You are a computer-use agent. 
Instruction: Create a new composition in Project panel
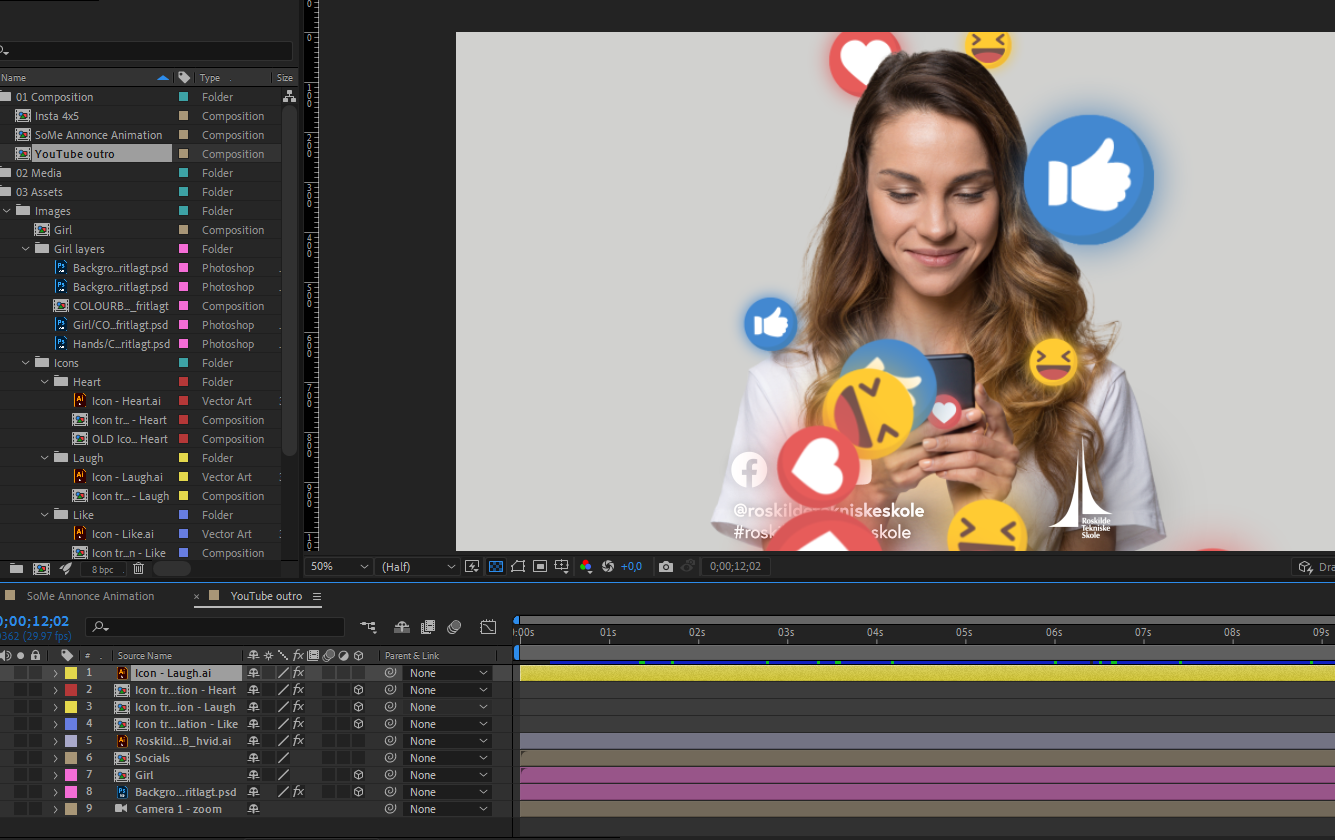click(41, 568)
